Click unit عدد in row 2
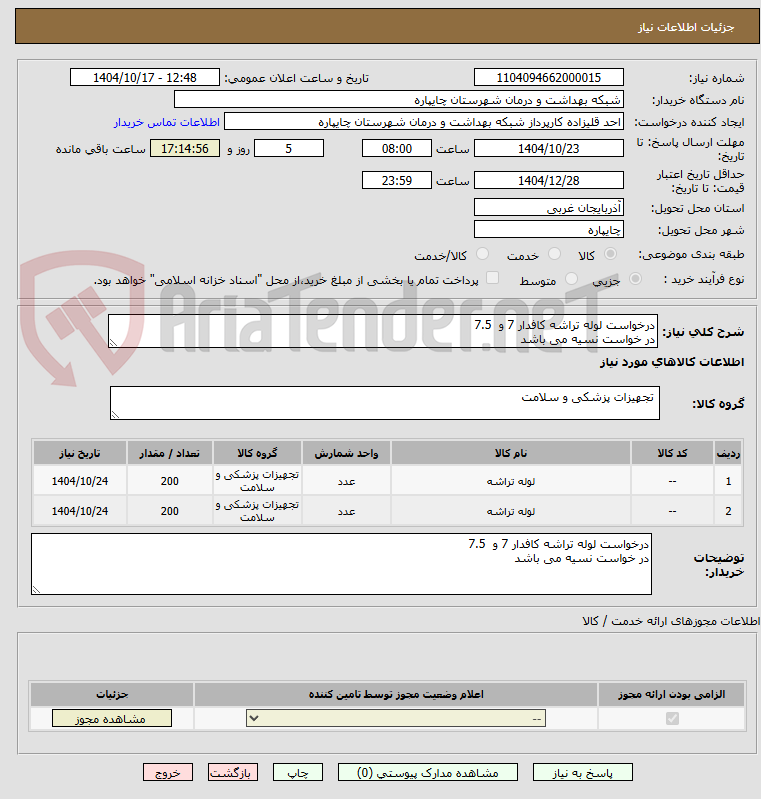 pos(346,512)
